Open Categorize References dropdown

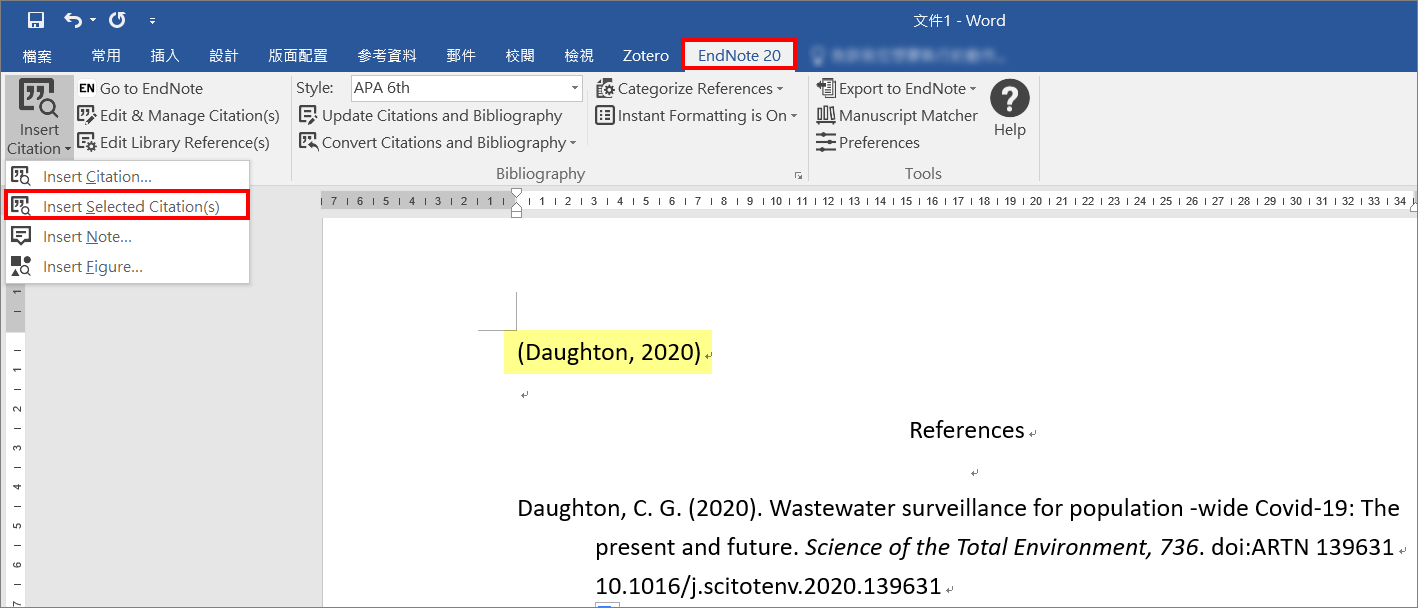click(x=690, y=89)
